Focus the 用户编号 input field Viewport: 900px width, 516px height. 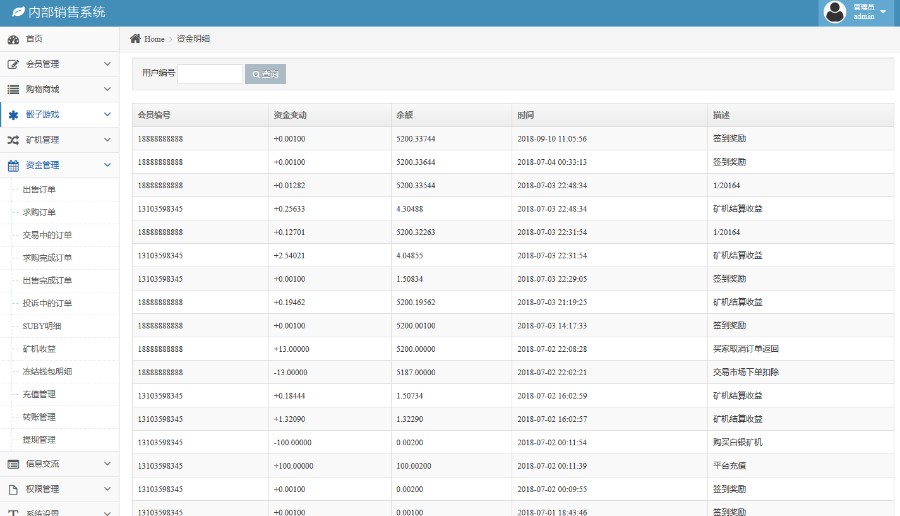209,73
